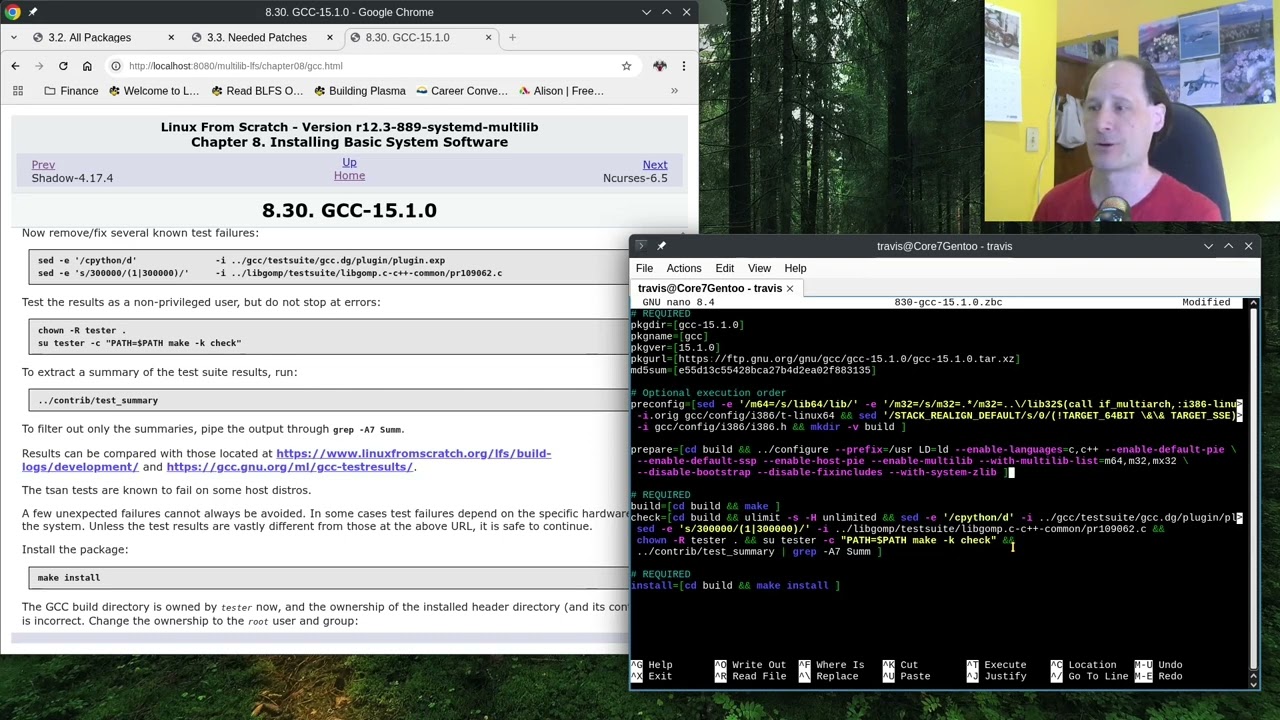Click nano 'Go To Line' shortcut label
This screenshot has width=1280, height=720.
1098,677
